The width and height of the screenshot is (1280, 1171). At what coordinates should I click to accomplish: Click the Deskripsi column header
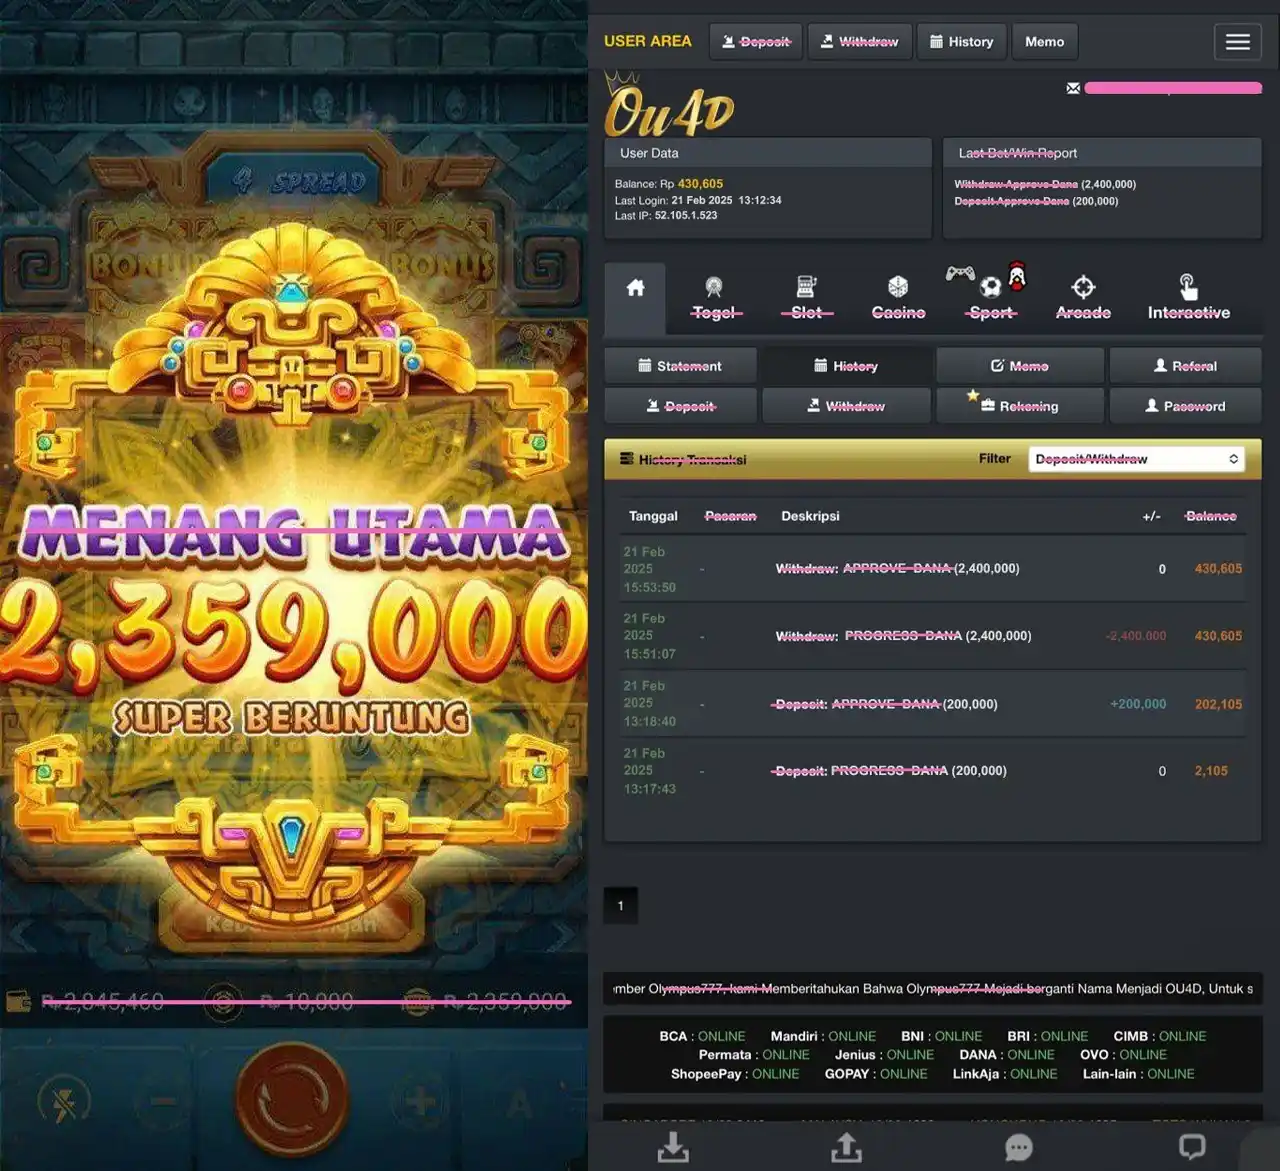coord(810,516)
